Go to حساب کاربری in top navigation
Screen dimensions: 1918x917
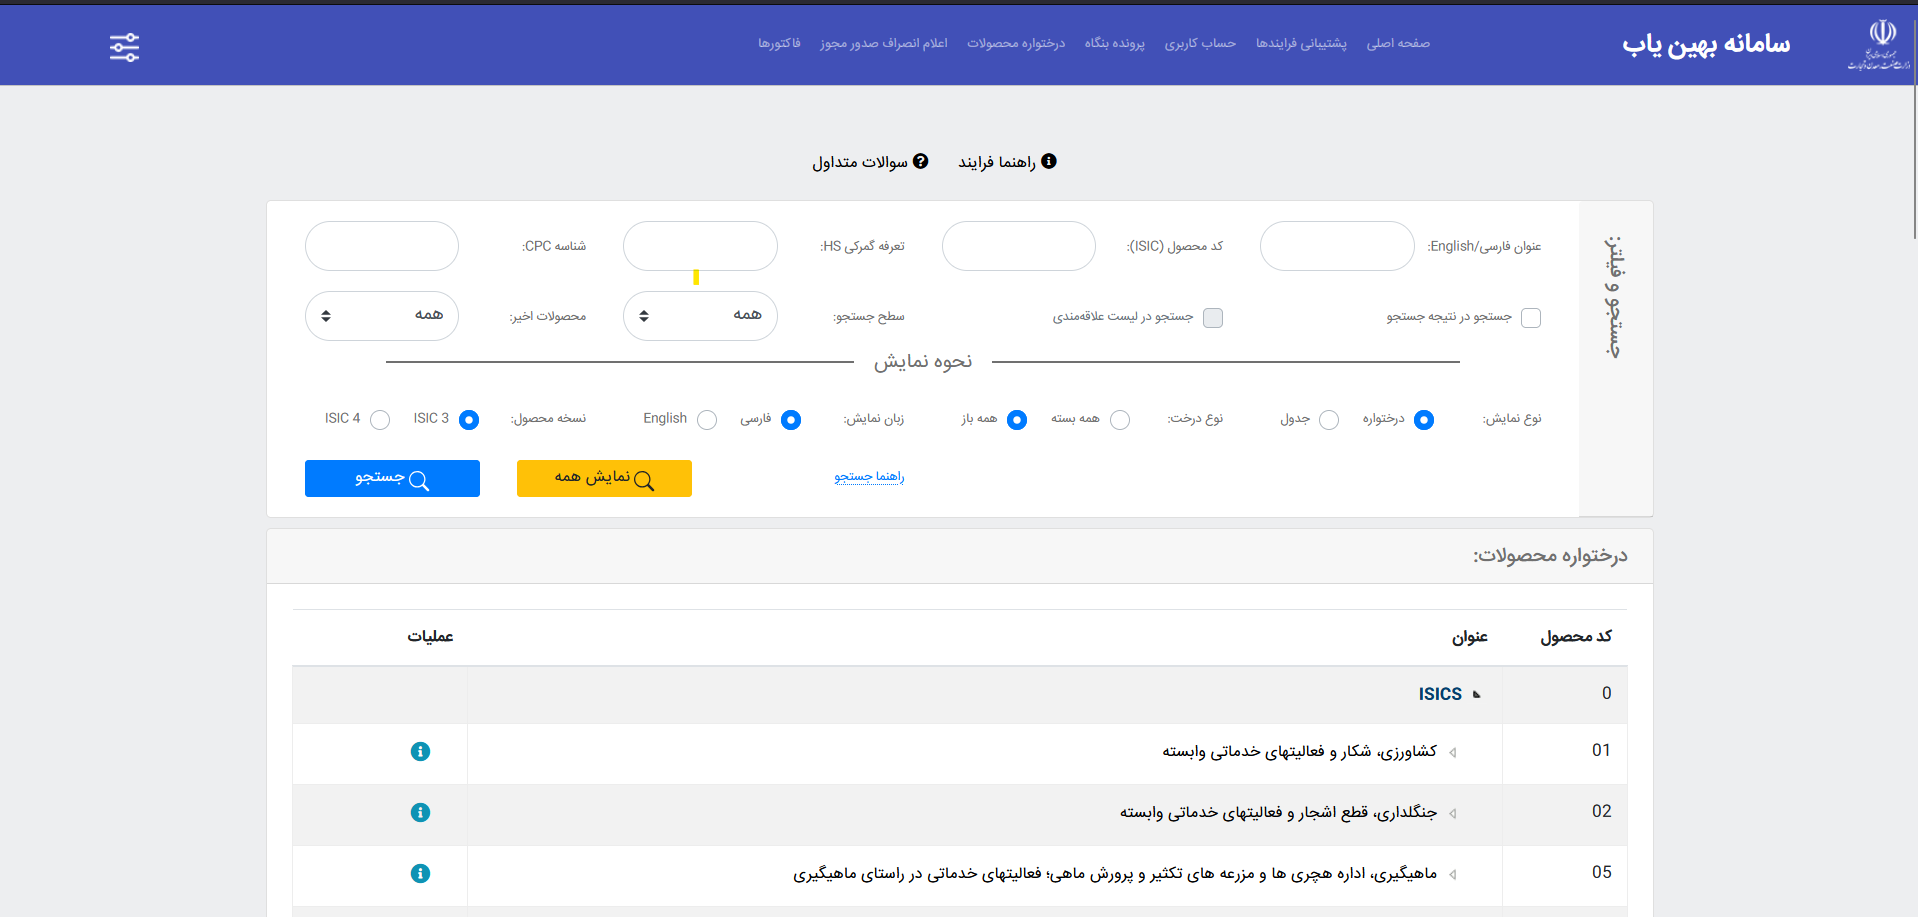click(1199, 43)
